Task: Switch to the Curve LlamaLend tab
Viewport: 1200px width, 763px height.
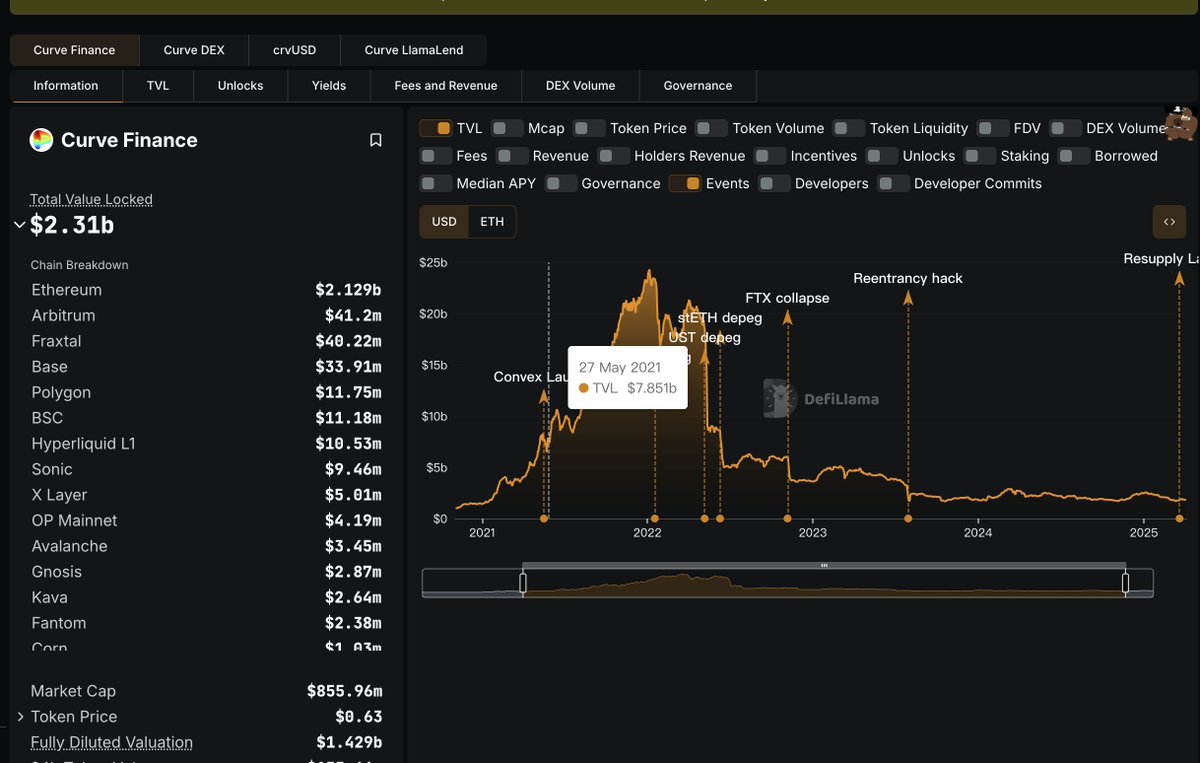Action: [x=414, y=50]
